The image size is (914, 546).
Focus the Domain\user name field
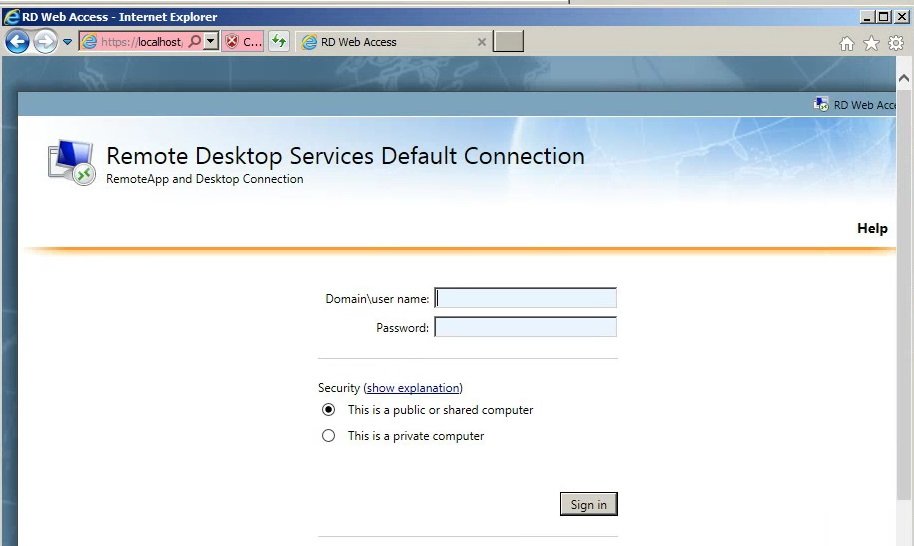point(525,298)
